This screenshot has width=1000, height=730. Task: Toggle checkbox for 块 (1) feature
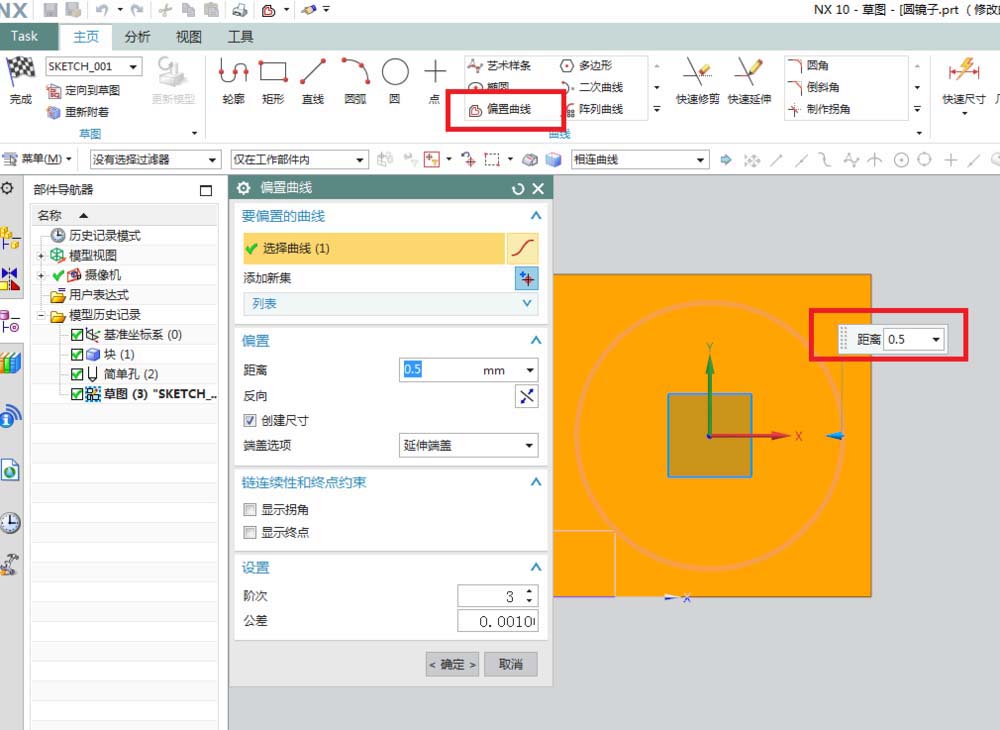pyautogui.click(x=77, y=354)
